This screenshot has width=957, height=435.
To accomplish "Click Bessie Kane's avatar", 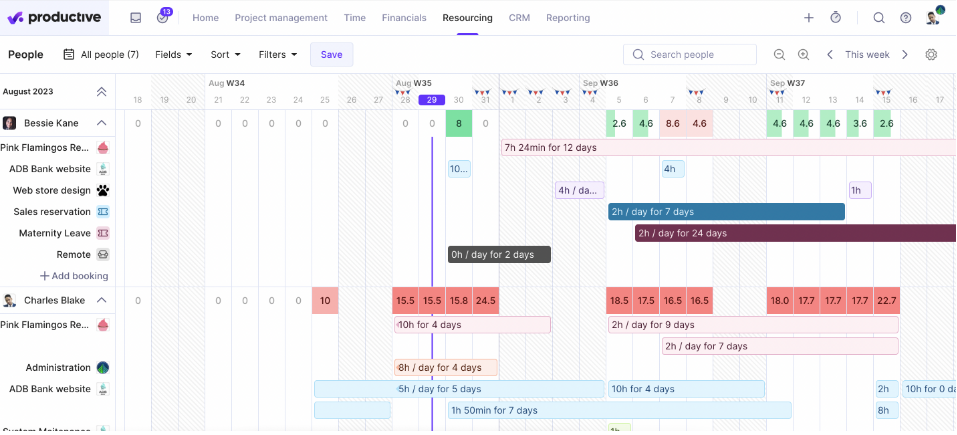I will pos(9,123).
